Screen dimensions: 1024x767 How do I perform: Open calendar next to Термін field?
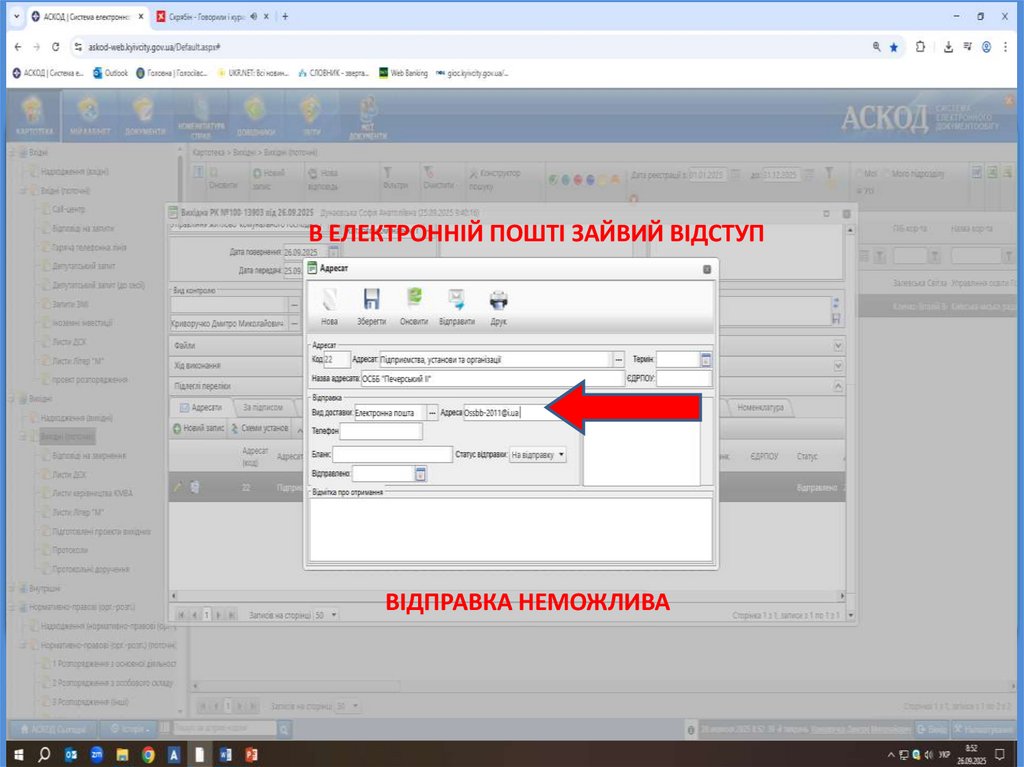point(706,359)
